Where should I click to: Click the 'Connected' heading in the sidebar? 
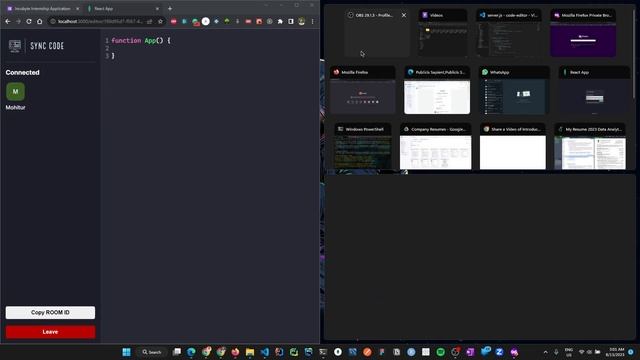click(22, 72)
